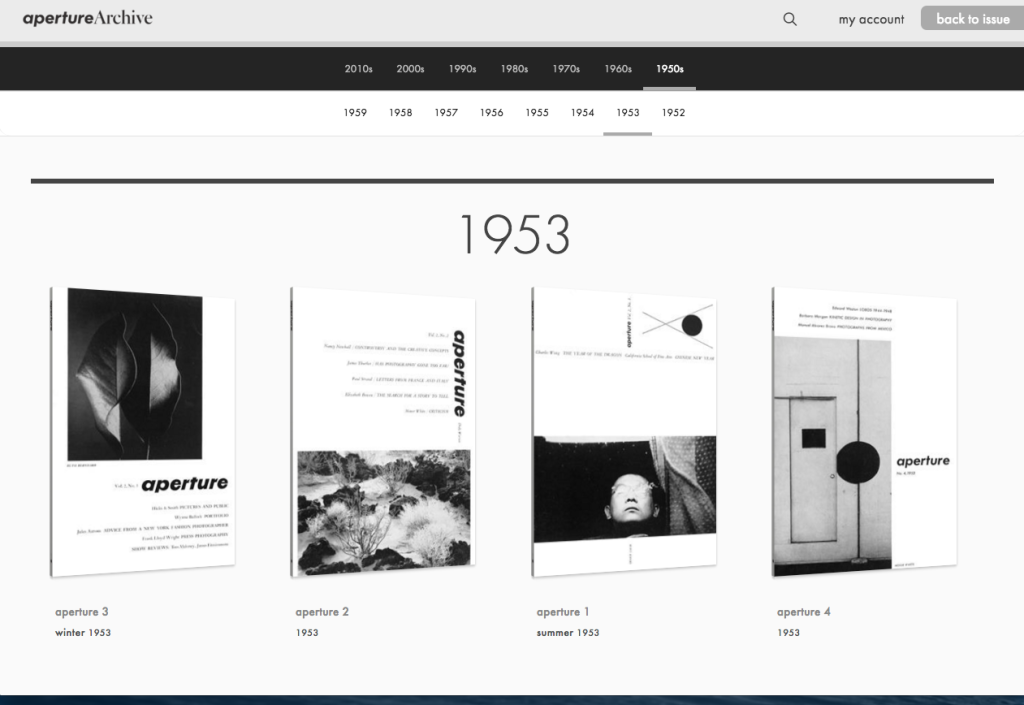Open the search magnifier icon
This screenshot has height=705, width=1024.
pos(790,19)
